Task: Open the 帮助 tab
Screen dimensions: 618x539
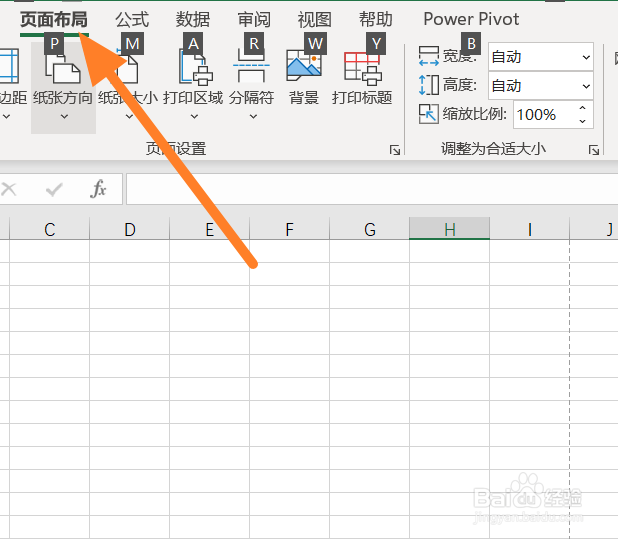Action: (375, 19)
